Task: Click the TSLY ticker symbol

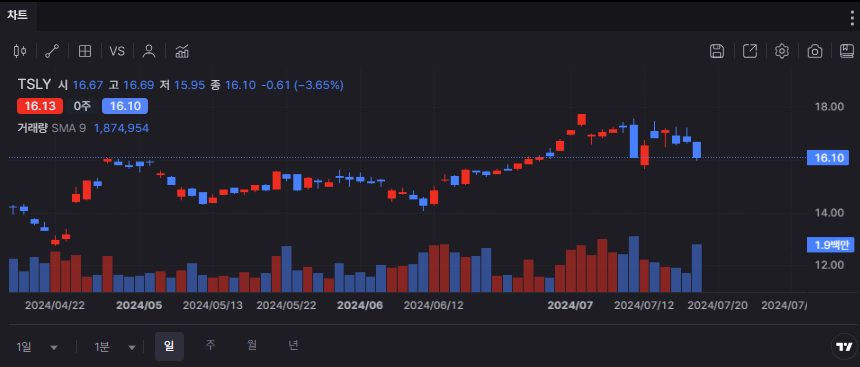Action: tap(35, 84)
